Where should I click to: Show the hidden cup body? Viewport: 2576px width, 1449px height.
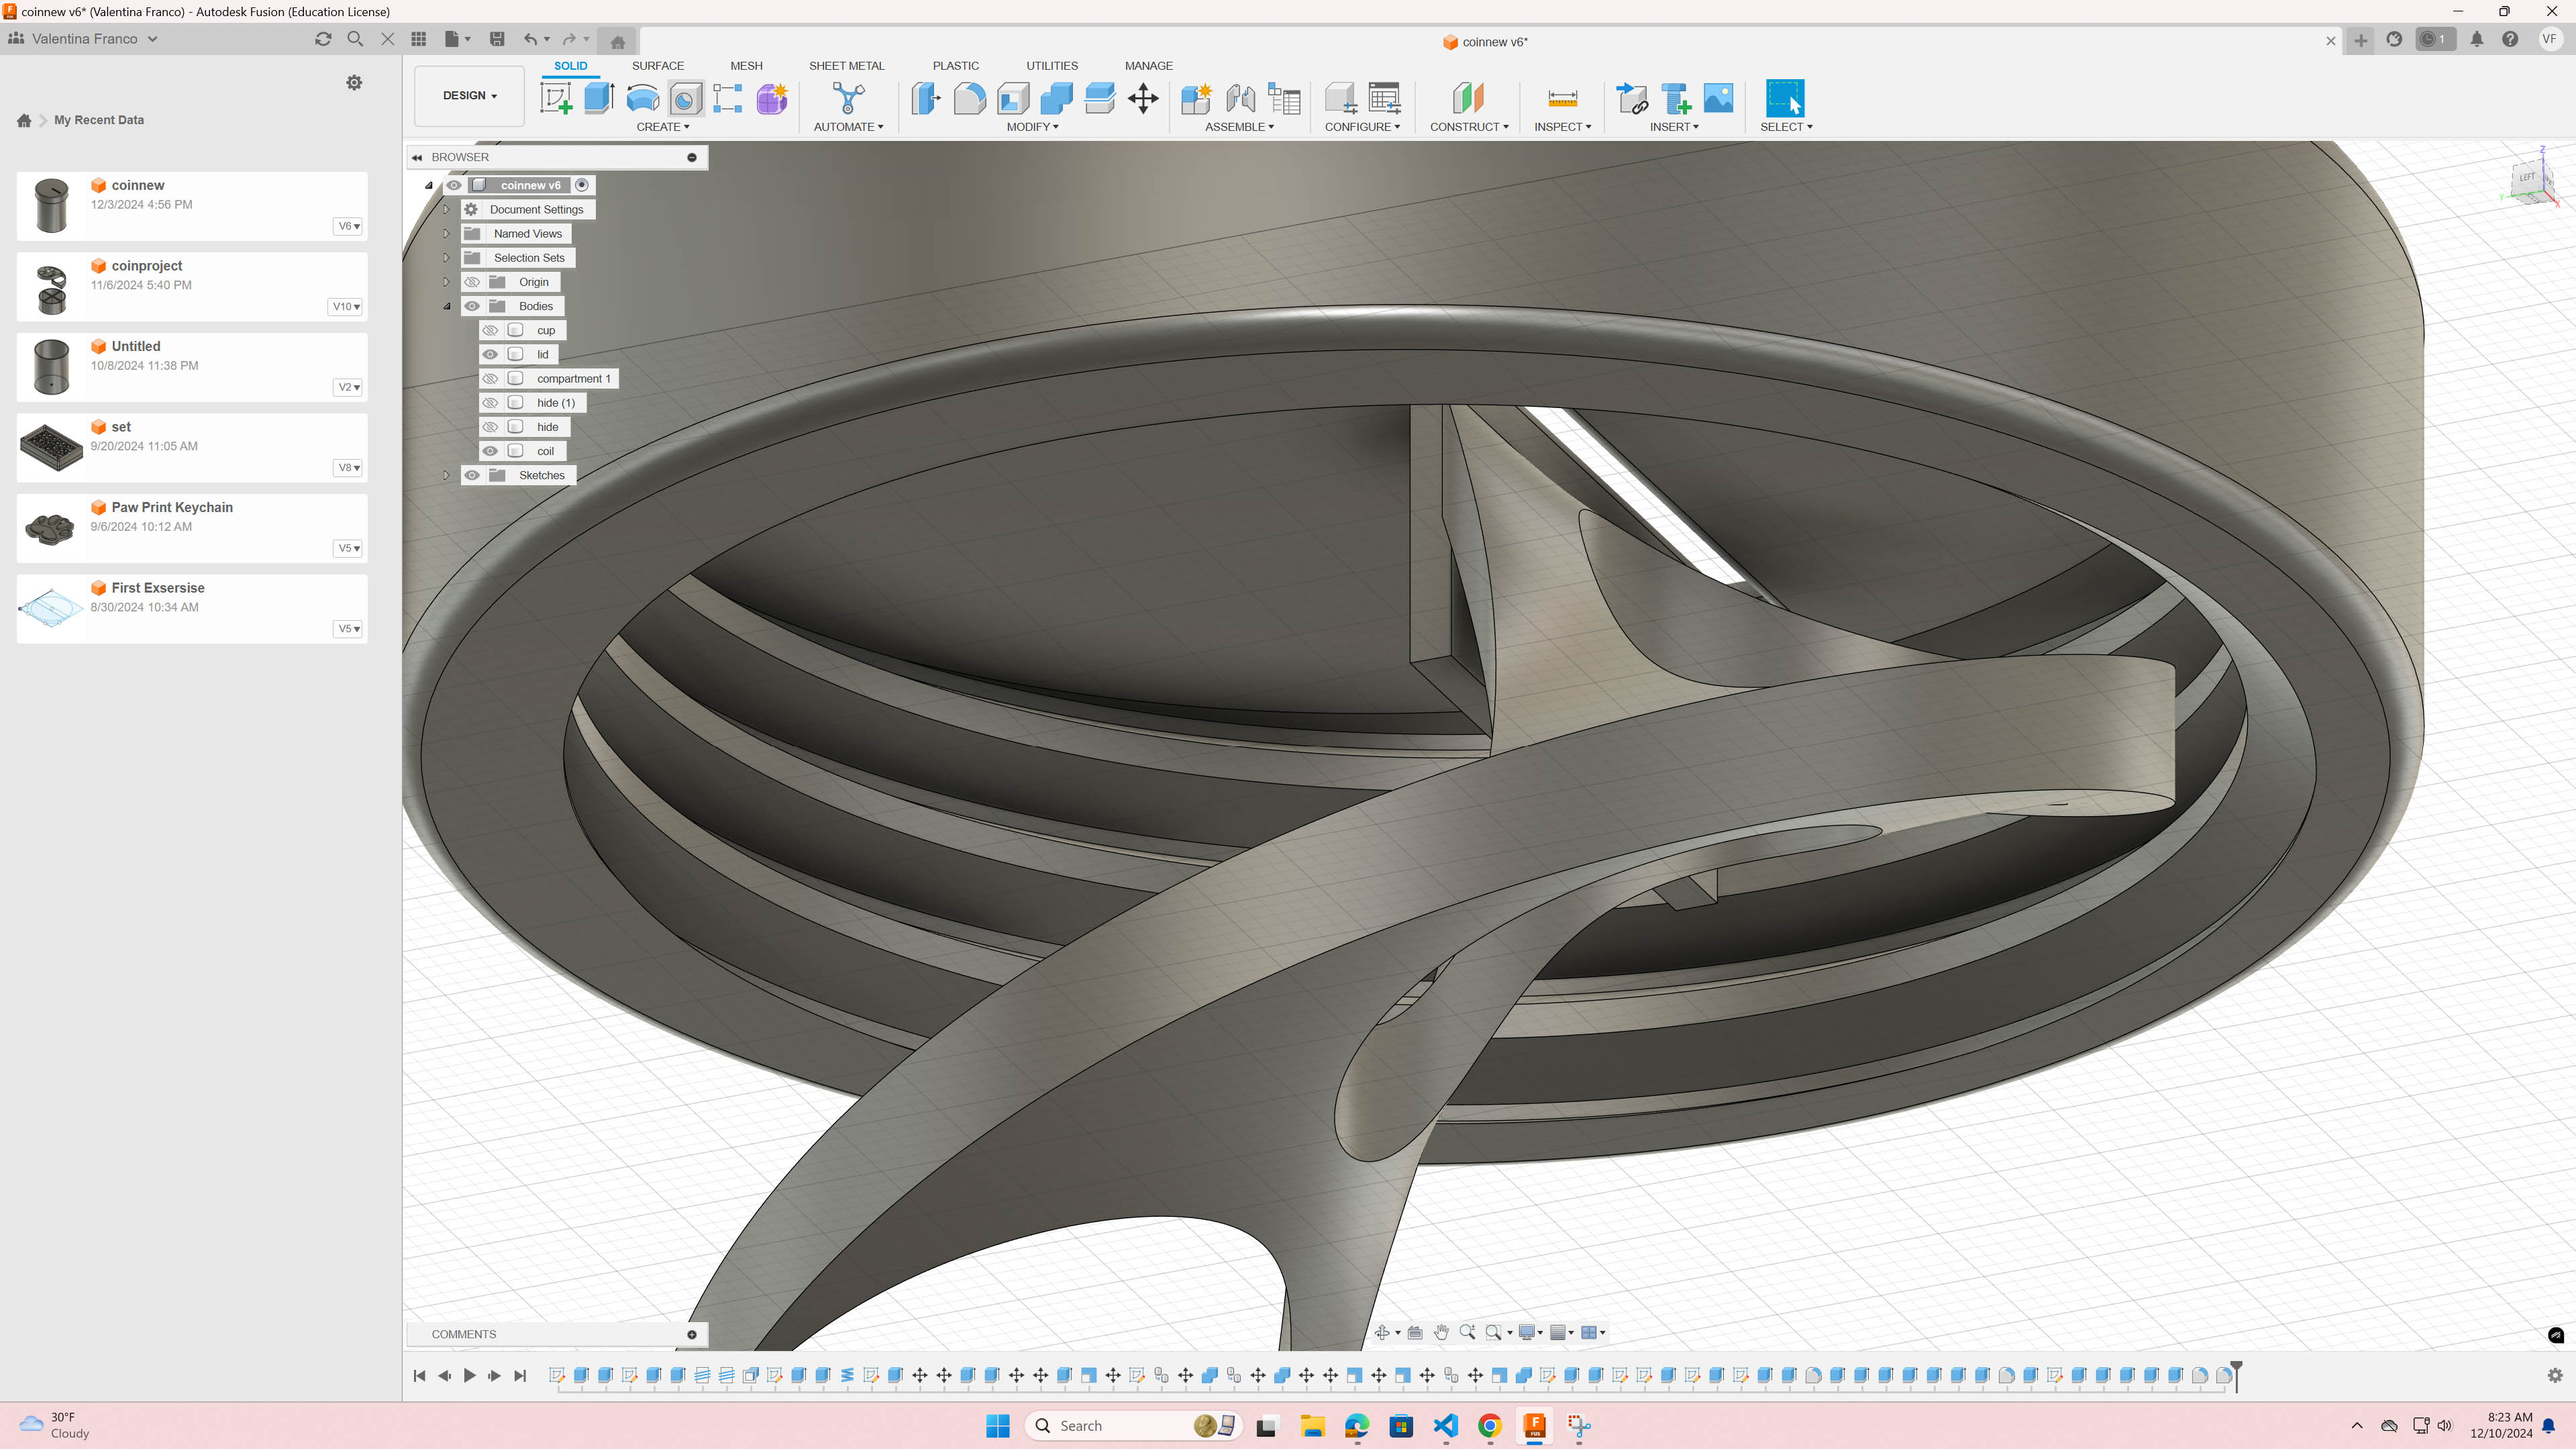point(490,330)
